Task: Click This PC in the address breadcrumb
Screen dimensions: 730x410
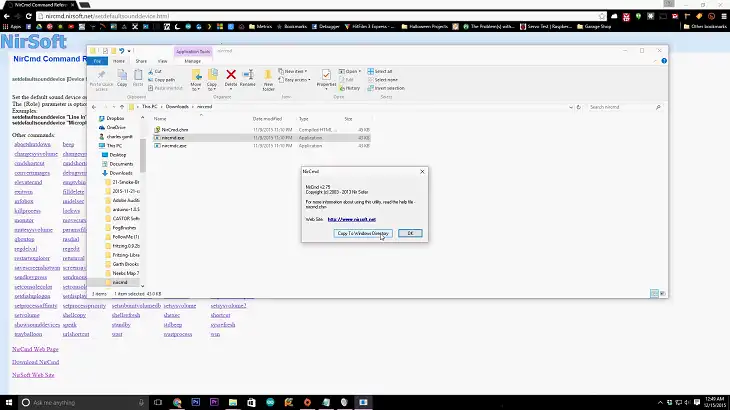Action: pos(149,107)
